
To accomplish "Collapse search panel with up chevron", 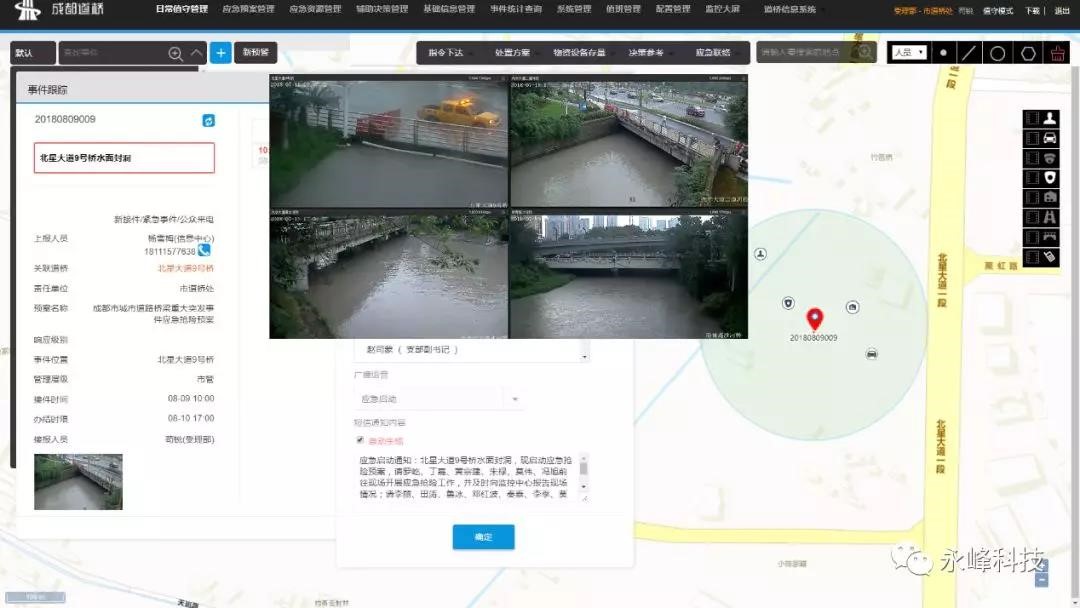I will tap(197, 52).
